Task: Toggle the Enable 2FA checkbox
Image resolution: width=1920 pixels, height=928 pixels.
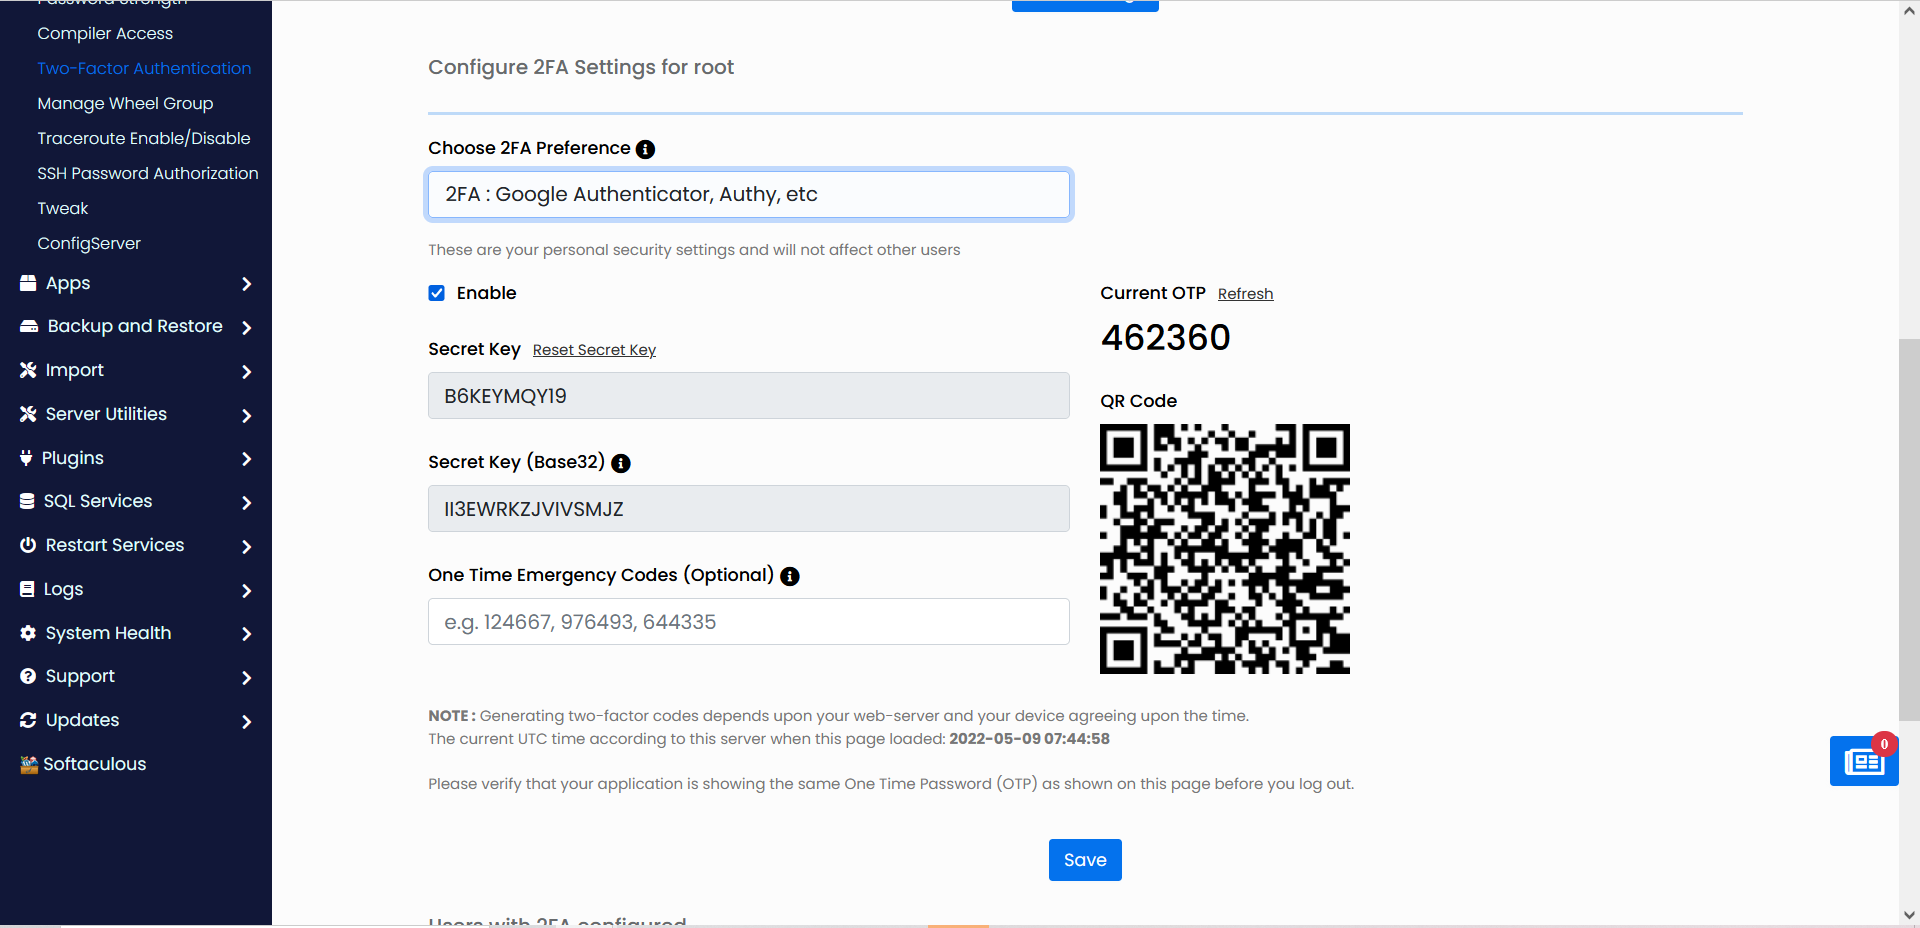Action: 437,293
